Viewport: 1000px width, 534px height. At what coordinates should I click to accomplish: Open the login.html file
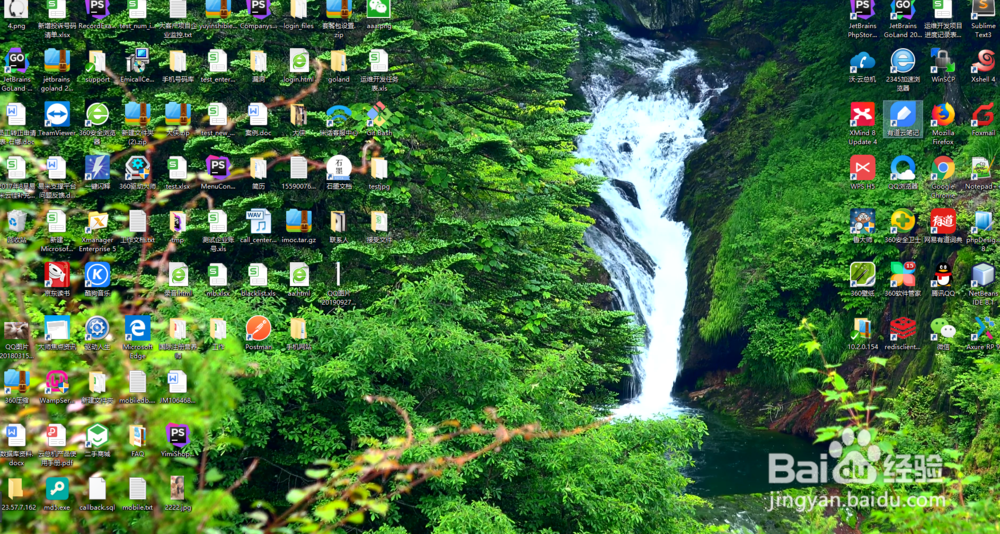pos(298,61)
